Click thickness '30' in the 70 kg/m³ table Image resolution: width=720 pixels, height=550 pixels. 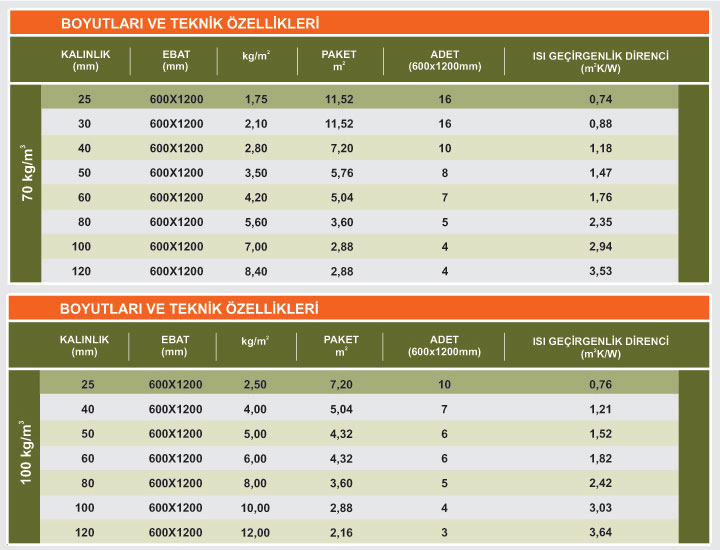pyautogui.click(x=84, y=124)
